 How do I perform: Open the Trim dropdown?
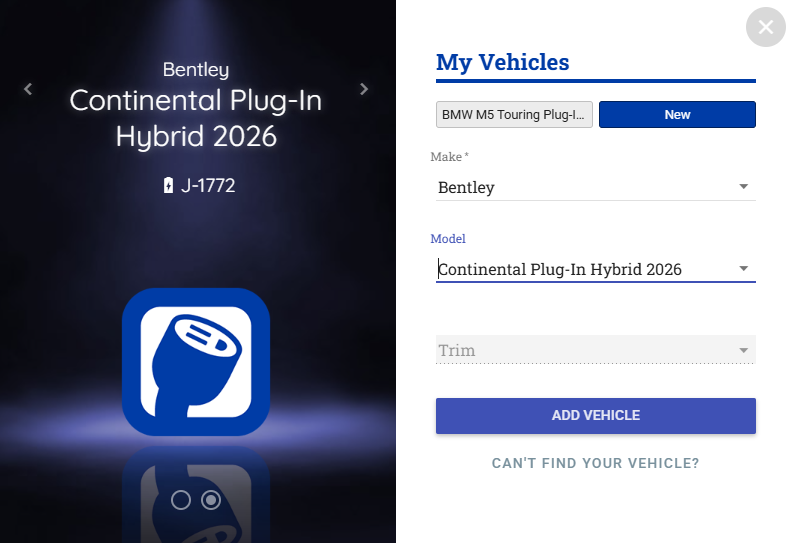595,351
